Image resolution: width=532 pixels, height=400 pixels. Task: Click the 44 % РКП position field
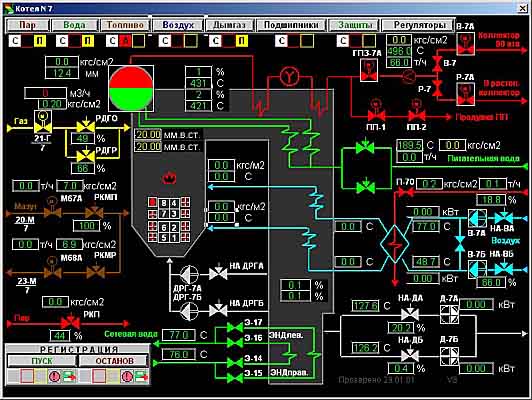[x=60, y=336]
